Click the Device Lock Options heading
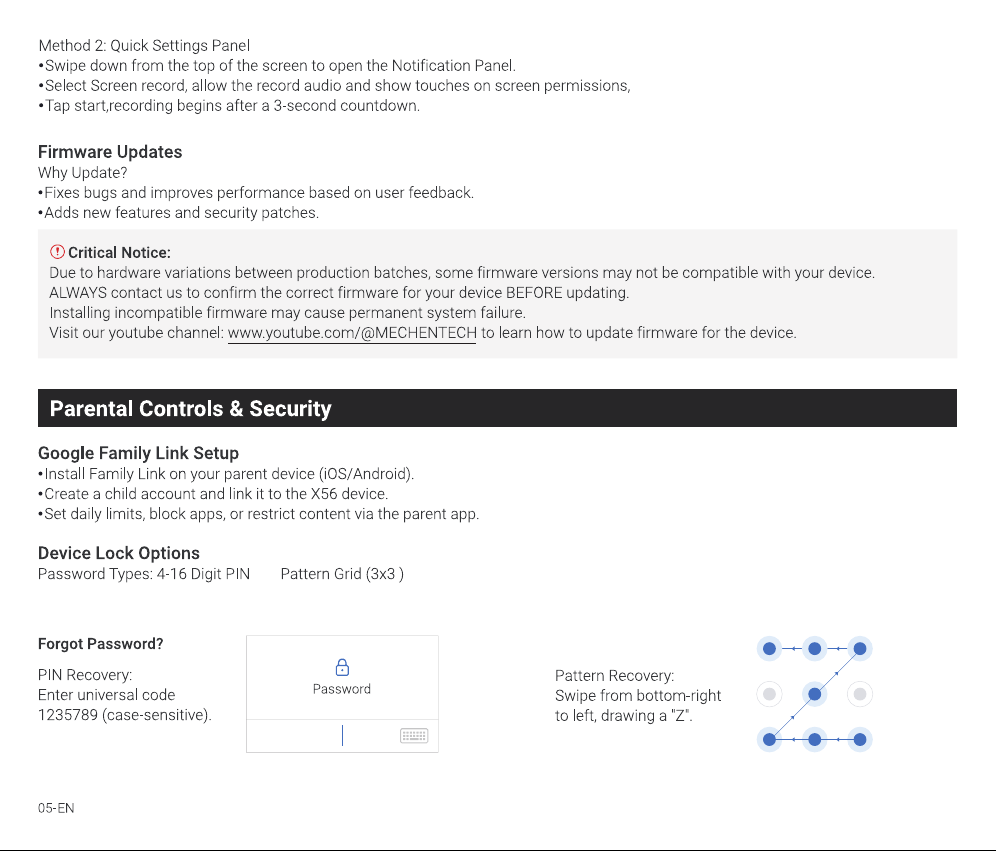This screenshot has width=996, height=851. (119, 553)
